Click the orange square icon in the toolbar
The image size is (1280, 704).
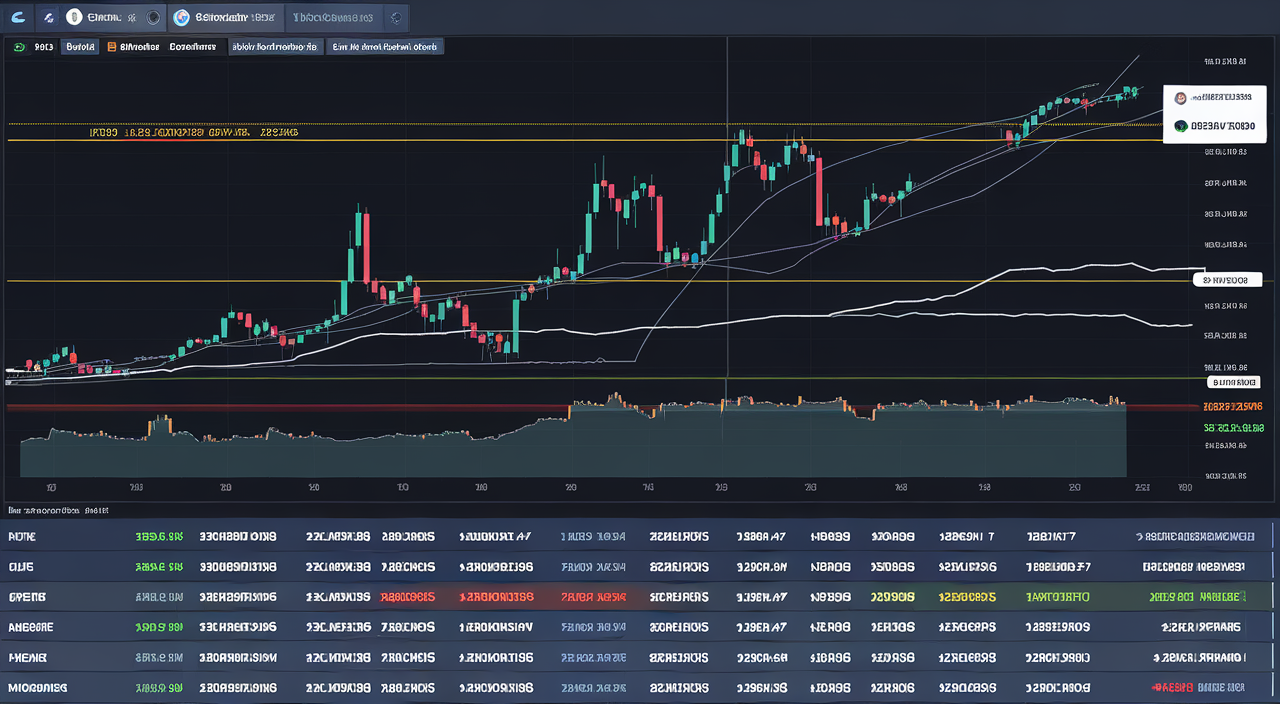click(111, 46)
